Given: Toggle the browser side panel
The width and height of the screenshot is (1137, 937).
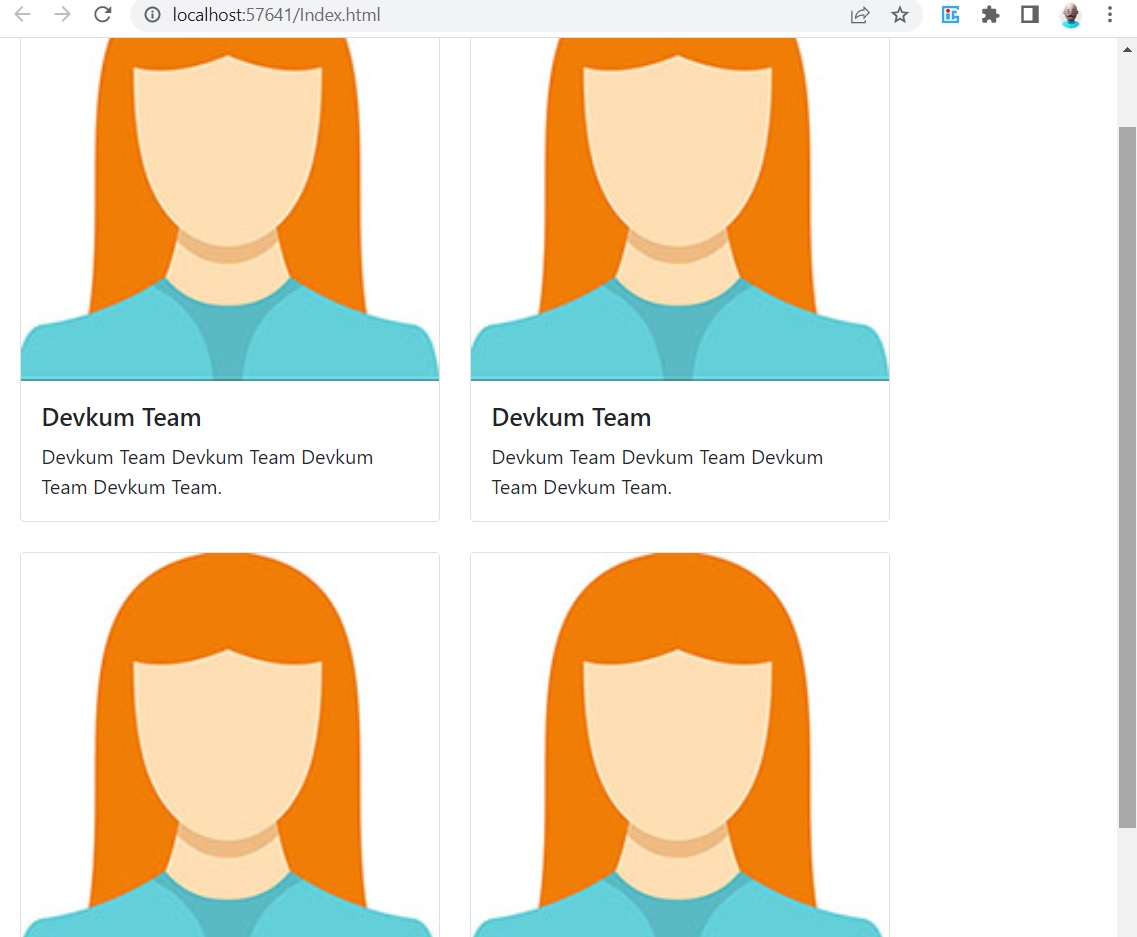Looking at the screenshot, I should 1030,15.
